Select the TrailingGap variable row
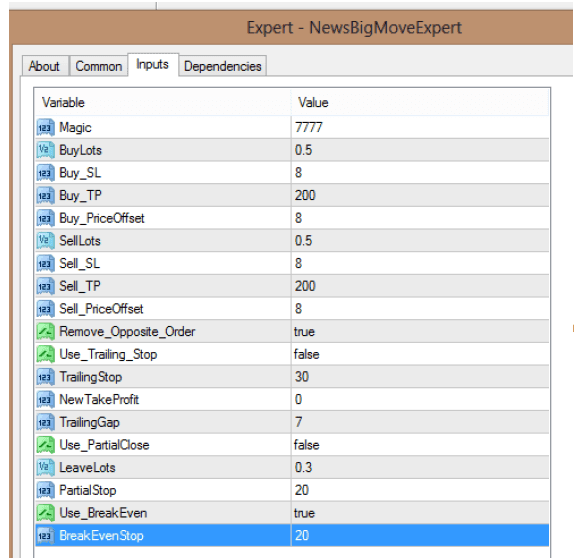 click(x=292, y=422)
